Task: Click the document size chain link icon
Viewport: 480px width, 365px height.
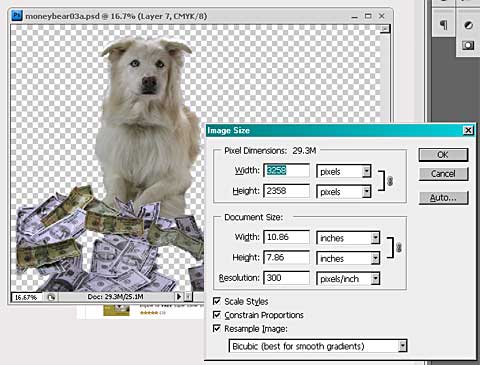Action: 398,248
